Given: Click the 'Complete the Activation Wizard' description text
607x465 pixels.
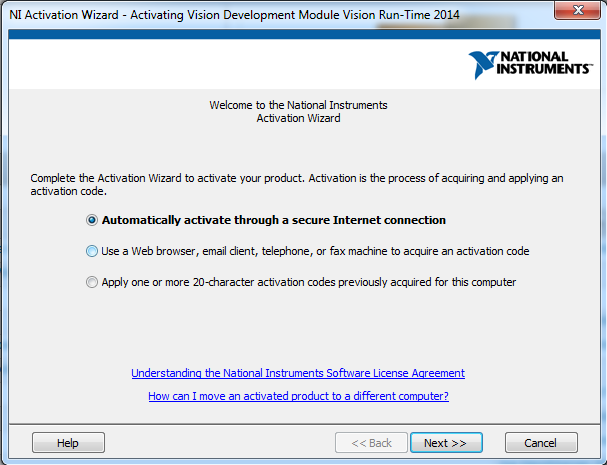Looking at the screenshot, I should point(297,185).
